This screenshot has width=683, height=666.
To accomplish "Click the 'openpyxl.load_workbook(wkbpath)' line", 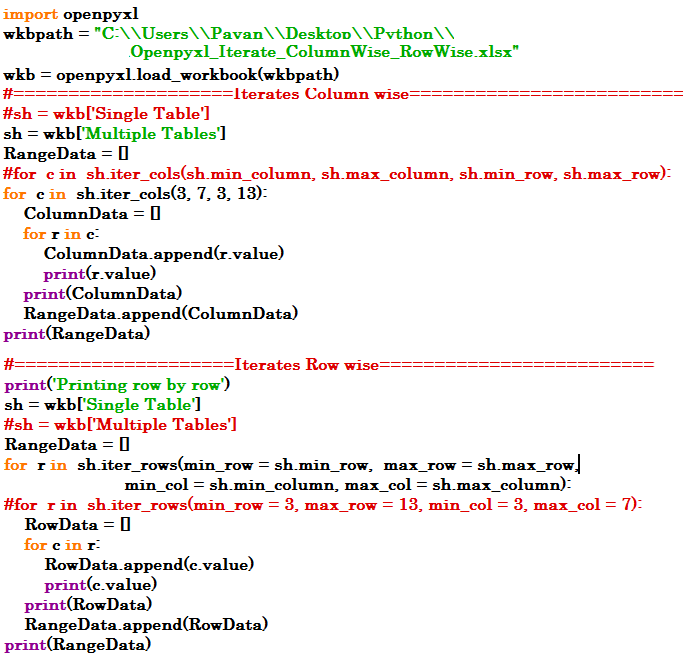I will 171,75.
